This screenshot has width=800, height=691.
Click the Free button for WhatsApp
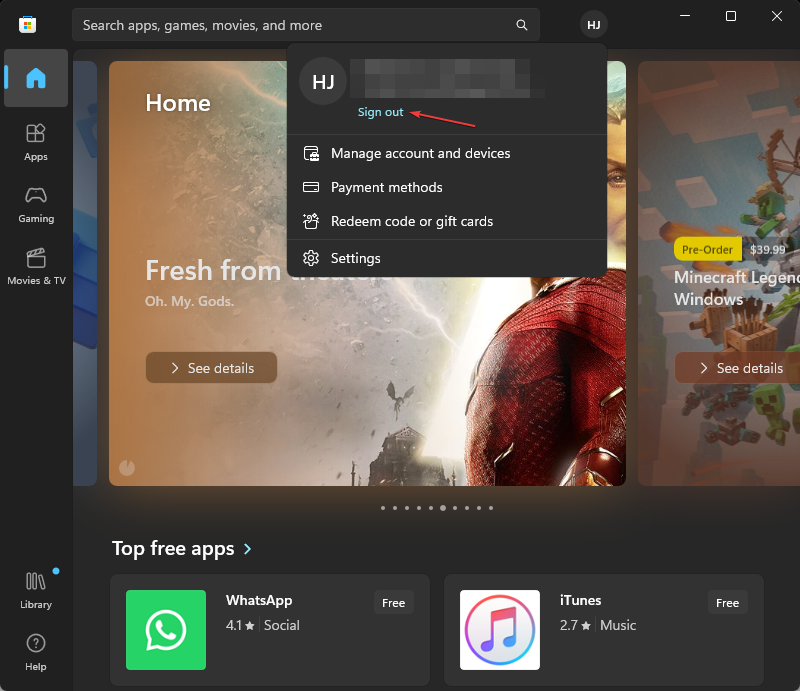tap(393, 603)
